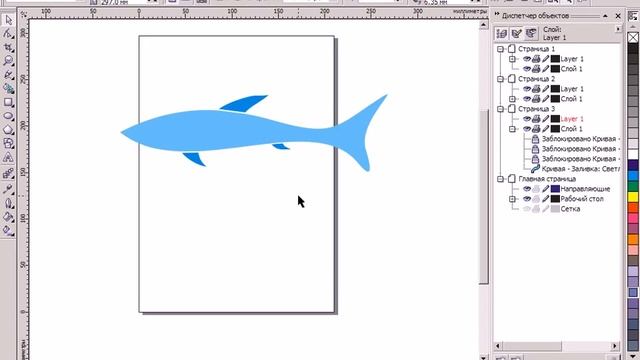Collapse the Страница 3 tree node
This screenshot has height=360, width=640.
[500, 109]
